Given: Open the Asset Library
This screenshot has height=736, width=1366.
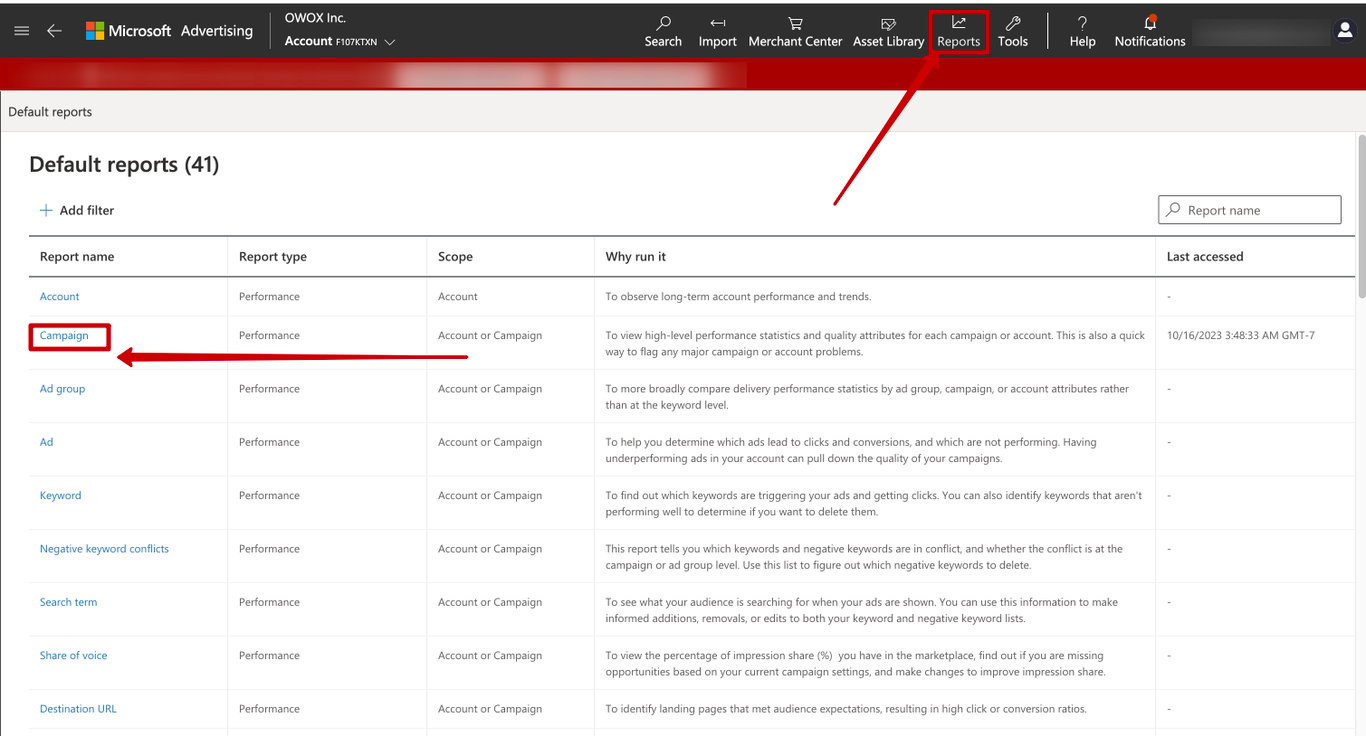Looking at the screenshot, I should [x=888, y=31].
